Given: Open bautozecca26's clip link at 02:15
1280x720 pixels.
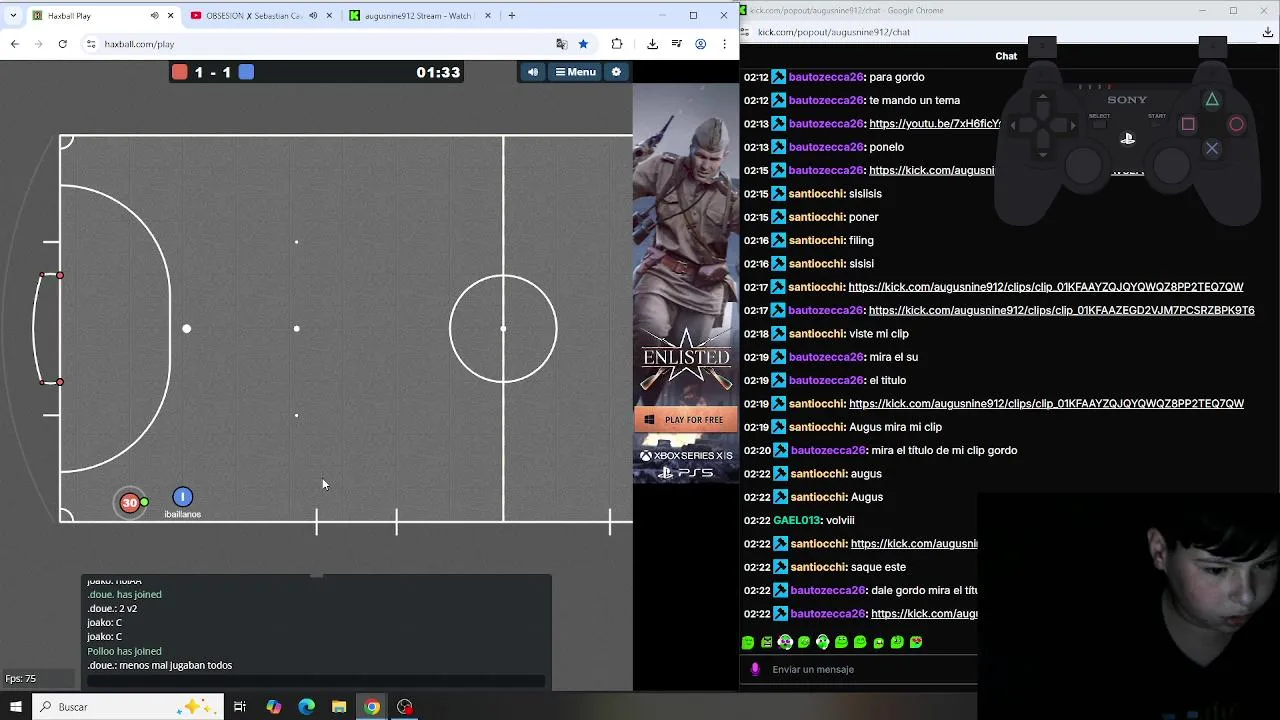Looking at the screenshot, I should [x=931, y=170].
